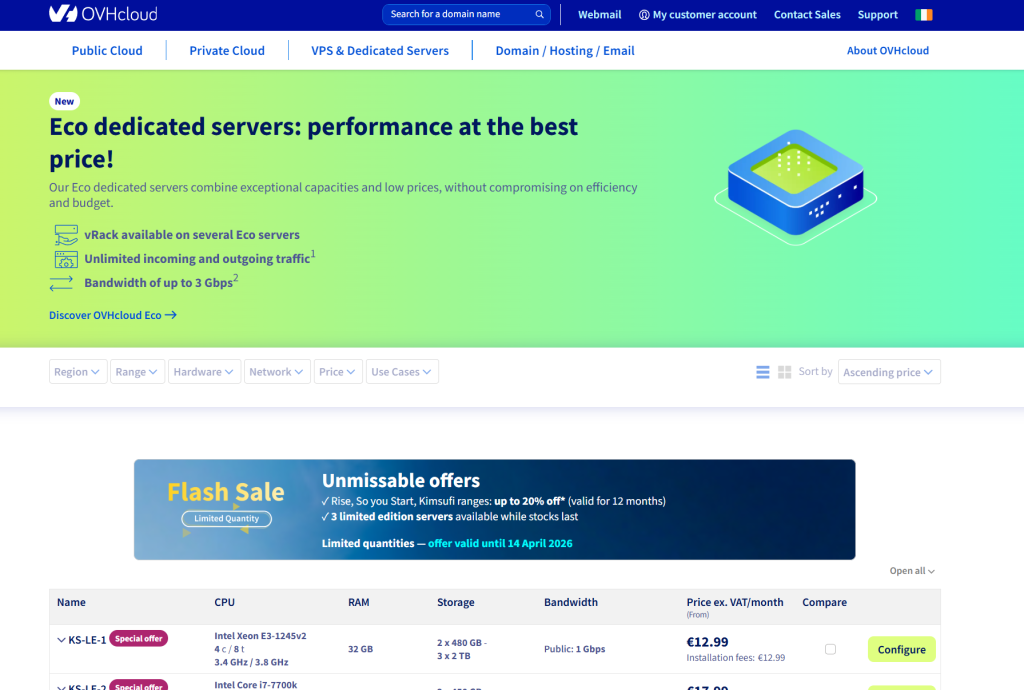
Task: Expand the KS-LE-1 server row
Action: click(x=62, y=640)
